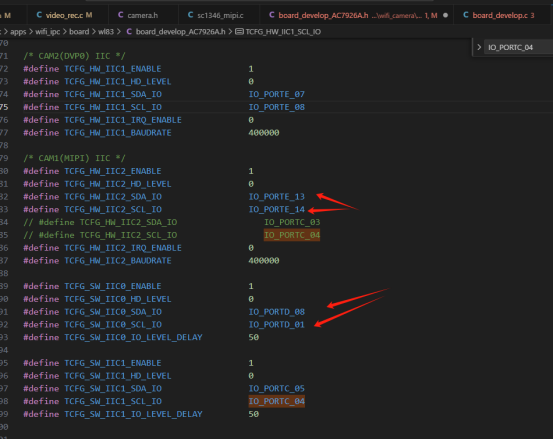Click highlighted IO_PORTC_04 for TCFG_SW_IIC1_SCL_IO
553x440 pixels.
[276, 402]
